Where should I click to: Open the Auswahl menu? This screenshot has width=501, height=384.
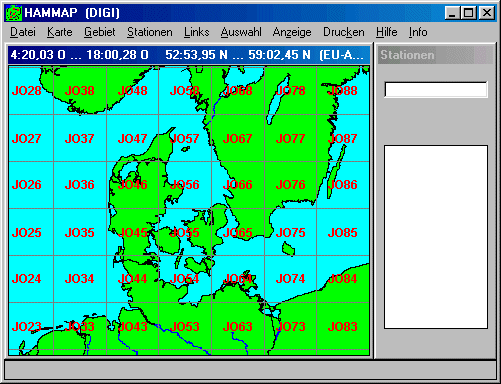241,32
